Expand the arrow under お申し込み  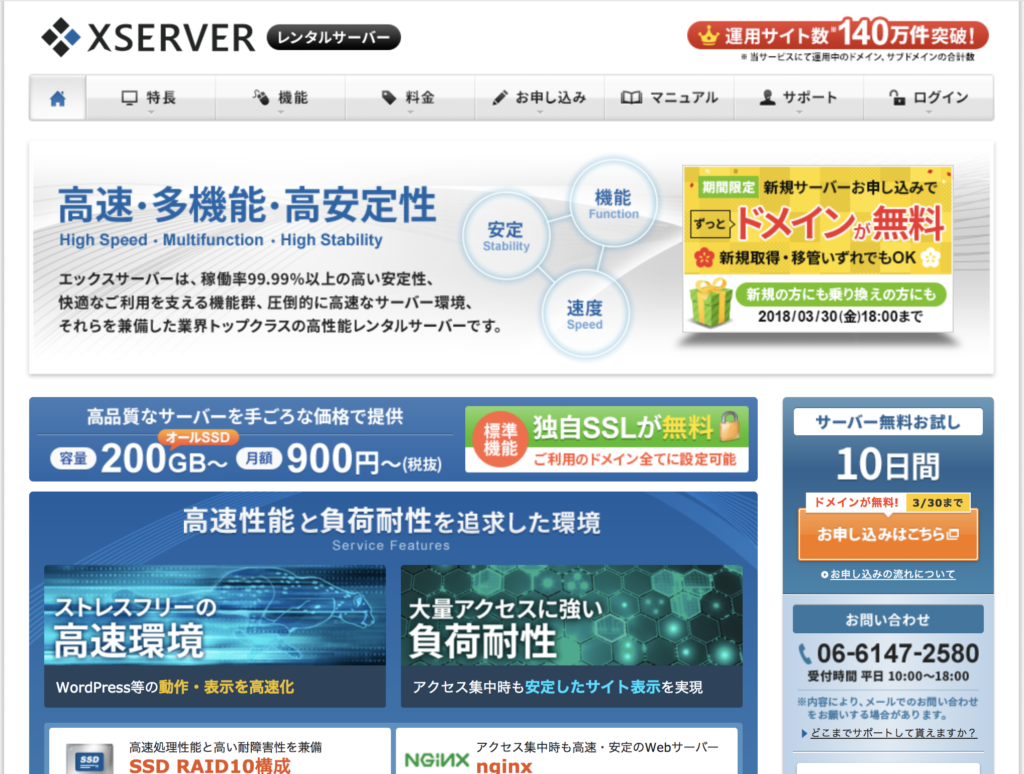coord(539,112)
